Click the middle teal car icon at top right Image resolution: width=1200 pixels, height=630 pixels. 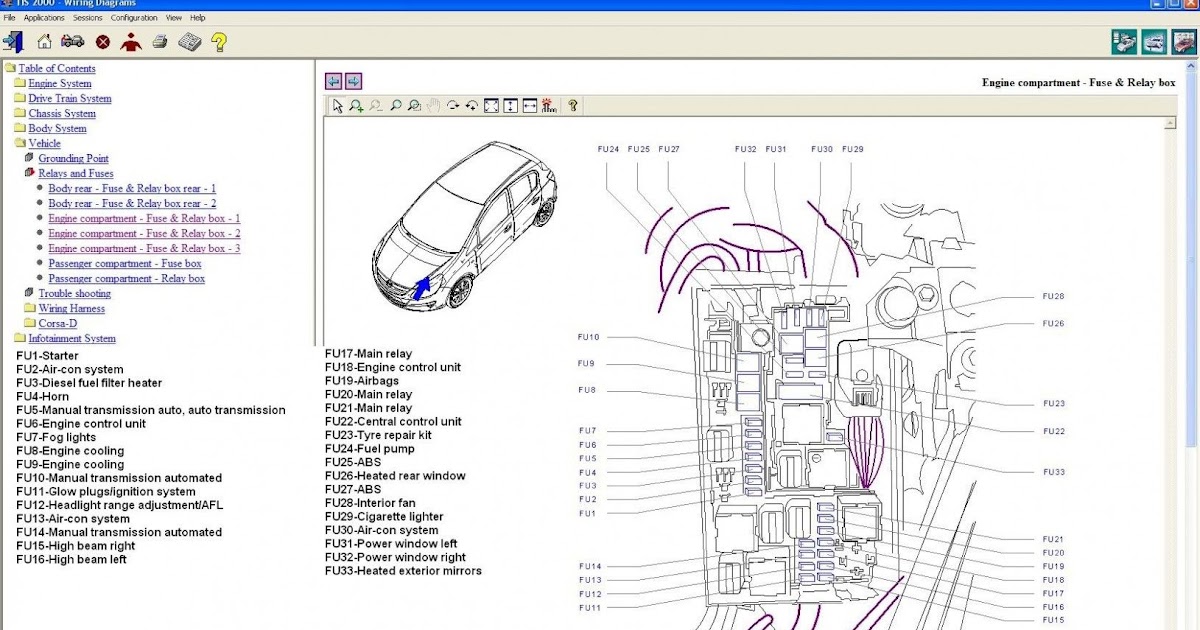point(1153,42)
